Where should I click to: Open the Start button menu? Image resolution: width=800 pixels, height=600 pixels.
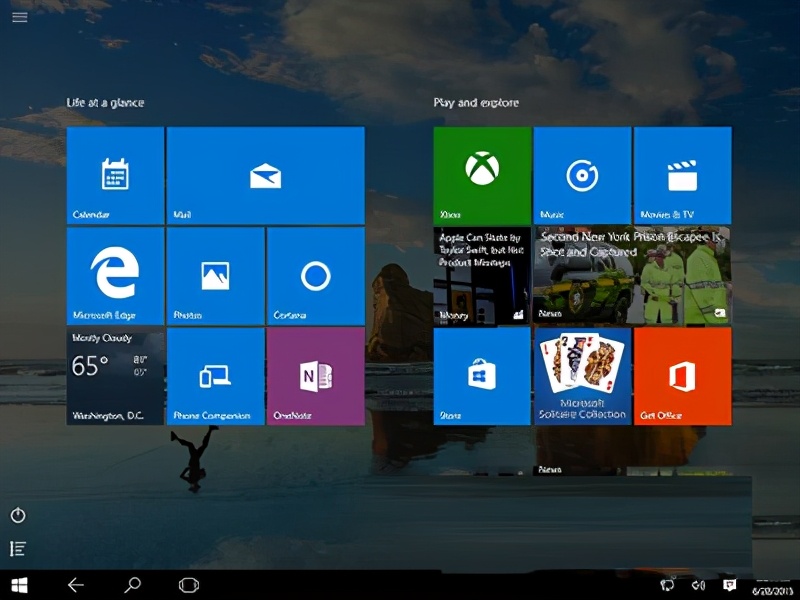tap(18, 584)
